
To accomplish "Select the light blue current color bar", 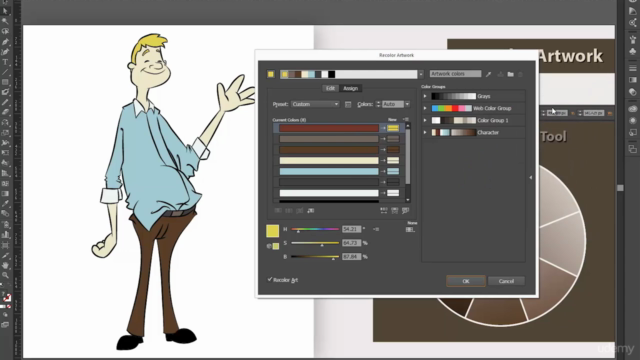I will pos(329,171).
